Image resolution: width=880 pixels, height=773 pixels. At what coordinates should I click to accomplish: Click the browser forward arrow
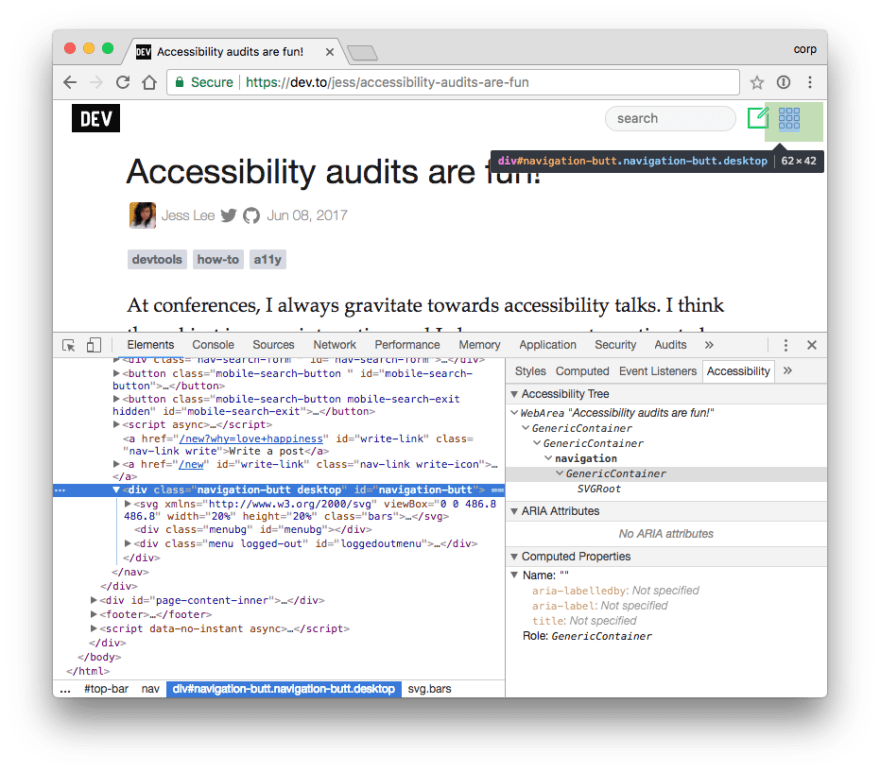tap(97, 83)
